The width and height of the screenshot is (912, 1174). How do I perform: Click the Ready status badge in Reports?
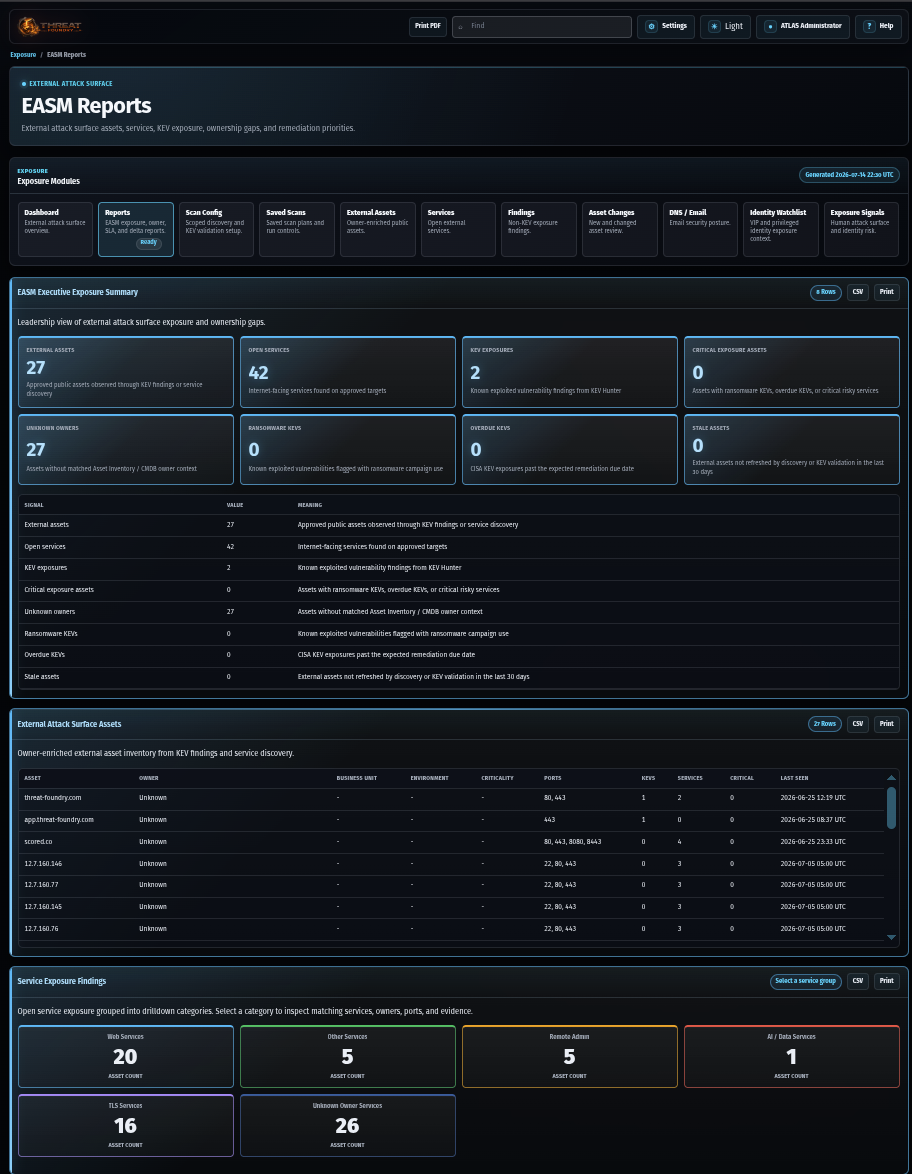pos(148,243)
